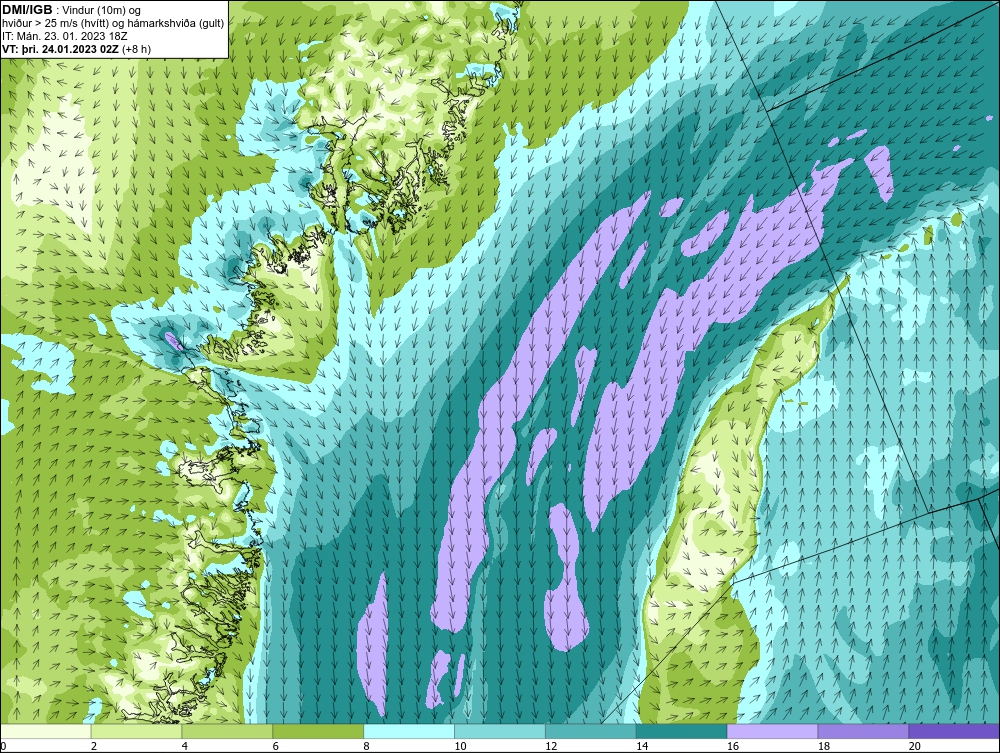Viewport: 1000px width, 753px height.
Task: Click the legend band above 20 m/s
Action: coord(954,731)
